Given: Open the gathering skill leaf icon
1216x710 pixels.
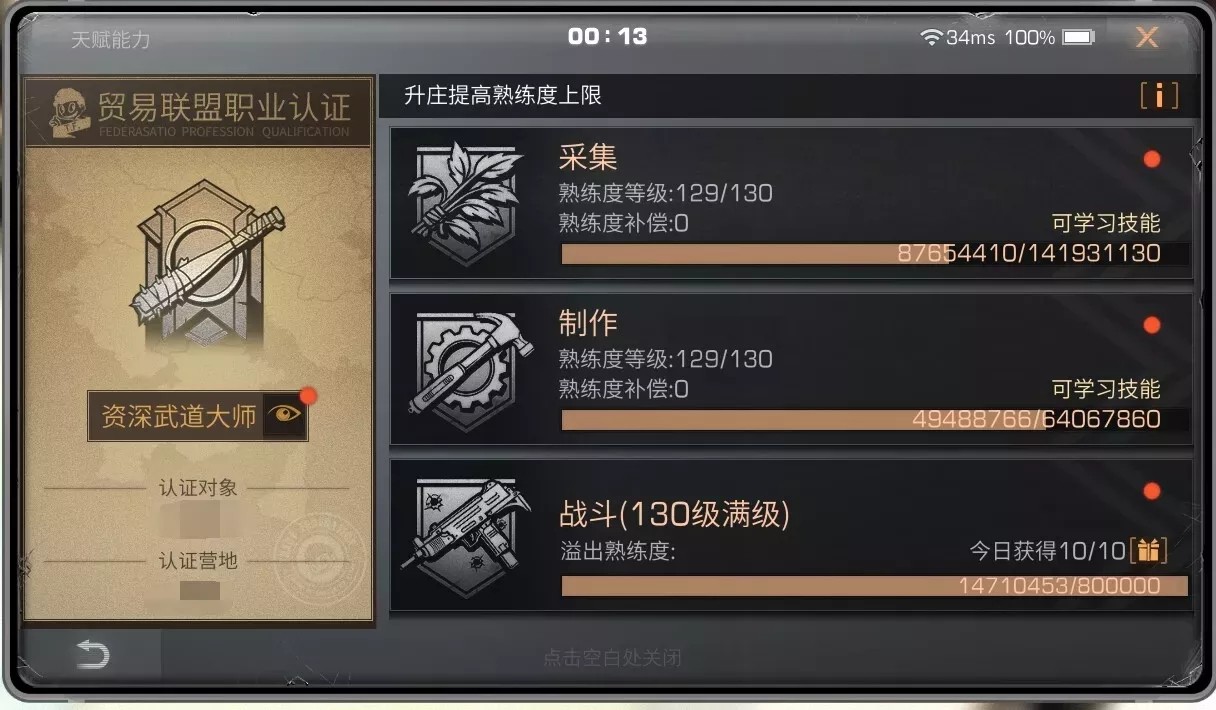Looking at the screenshot, I should (465, 202).
